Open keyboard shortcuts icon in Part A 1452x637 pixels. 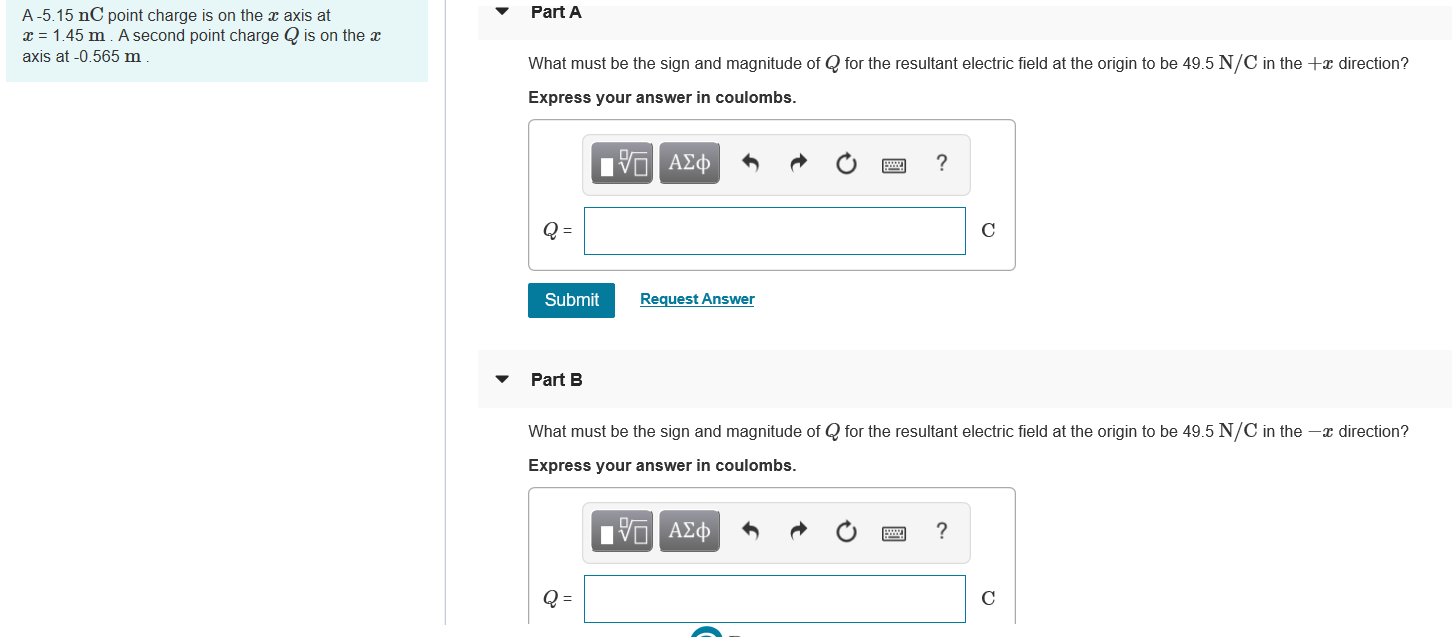click(x=893, y=165)
